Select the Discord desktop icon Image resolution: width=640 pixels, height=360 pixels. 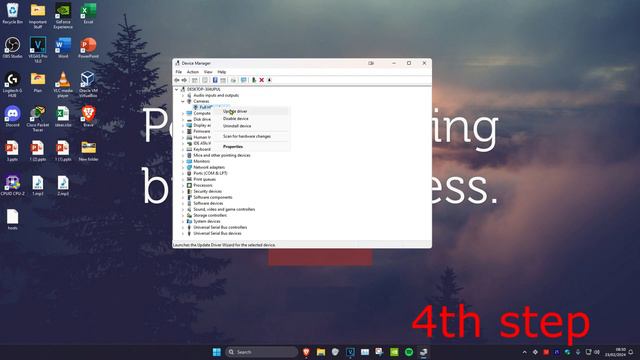click(x=13, y=116)
